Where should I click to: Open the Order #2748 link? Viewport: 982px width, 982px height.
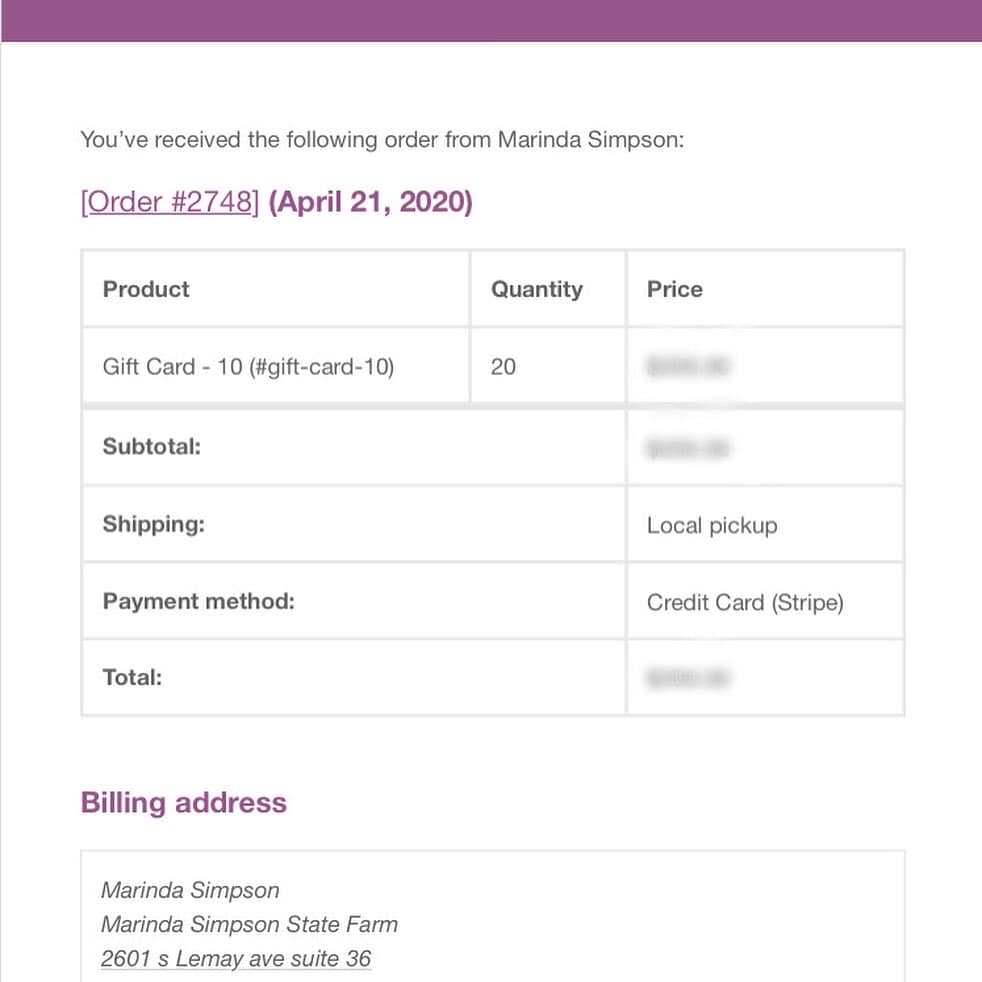pos(170,202)
